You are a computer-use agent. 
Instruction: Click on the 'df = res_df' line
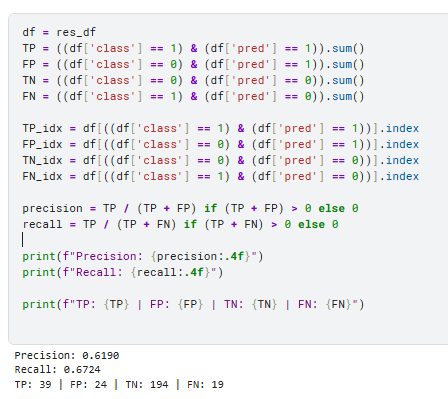tap(59, 32)
